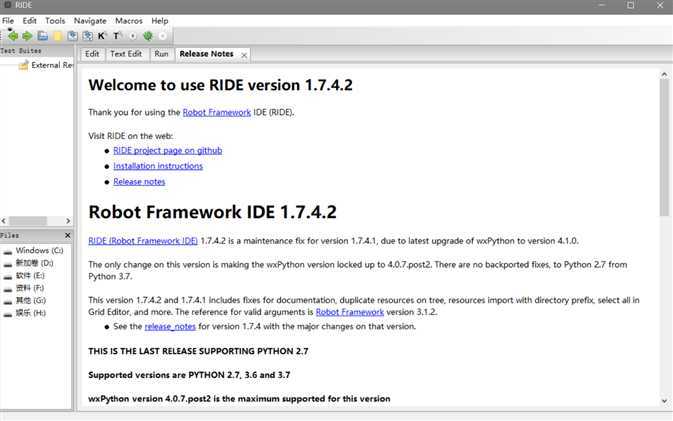Click wxPython version 4.0.7.post2 bold text
Viewport: 673px width, 421px height.
(x=239, y=399)
